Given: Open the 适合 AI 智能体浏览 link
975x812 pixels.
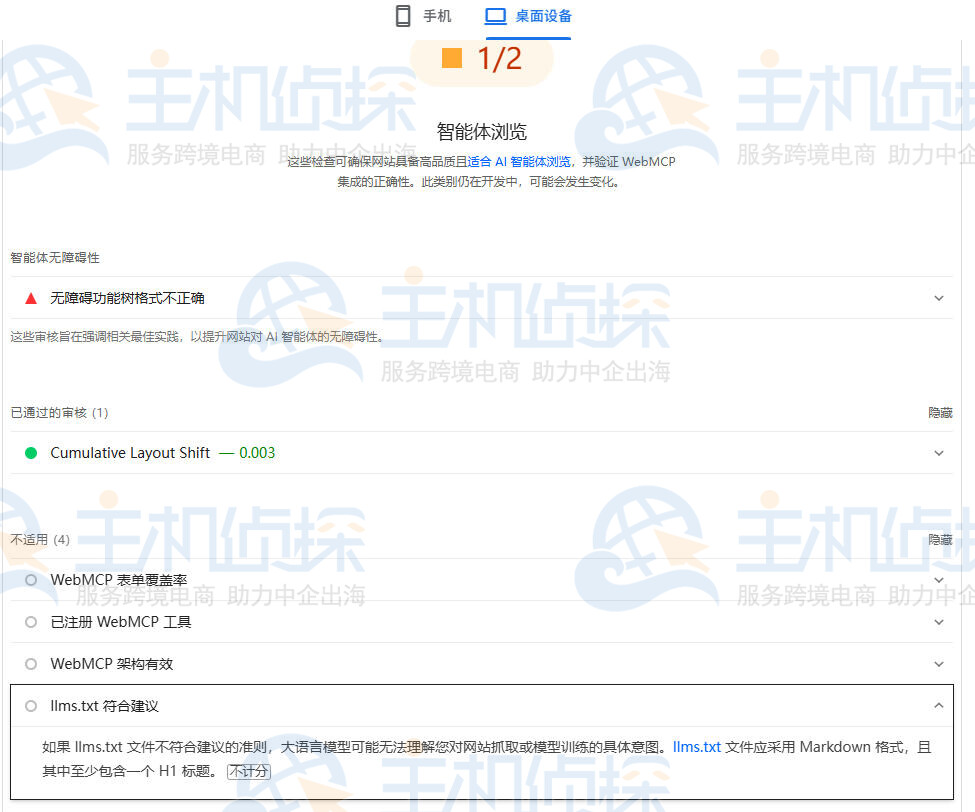Looking at the screenshot, I should point(519,162).
